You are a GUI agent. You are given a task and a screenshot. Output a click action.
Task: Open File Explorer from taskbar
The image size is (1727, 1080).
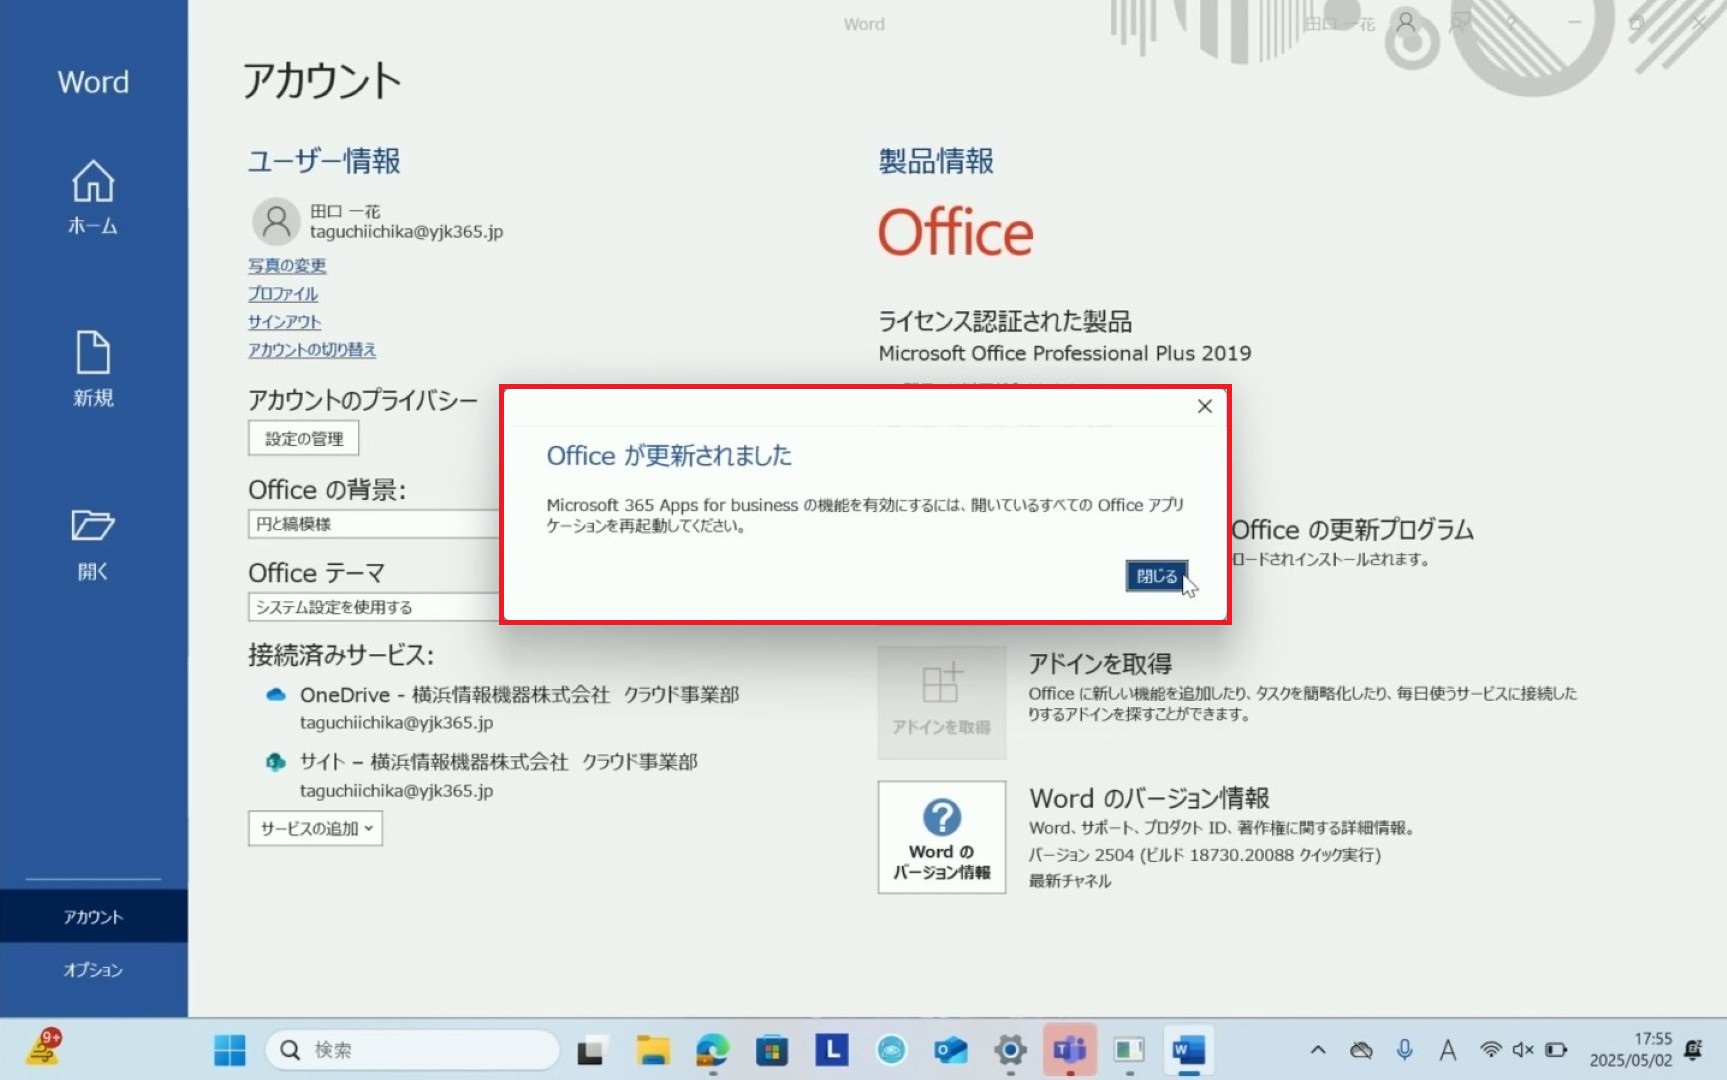pos(652,1050)
